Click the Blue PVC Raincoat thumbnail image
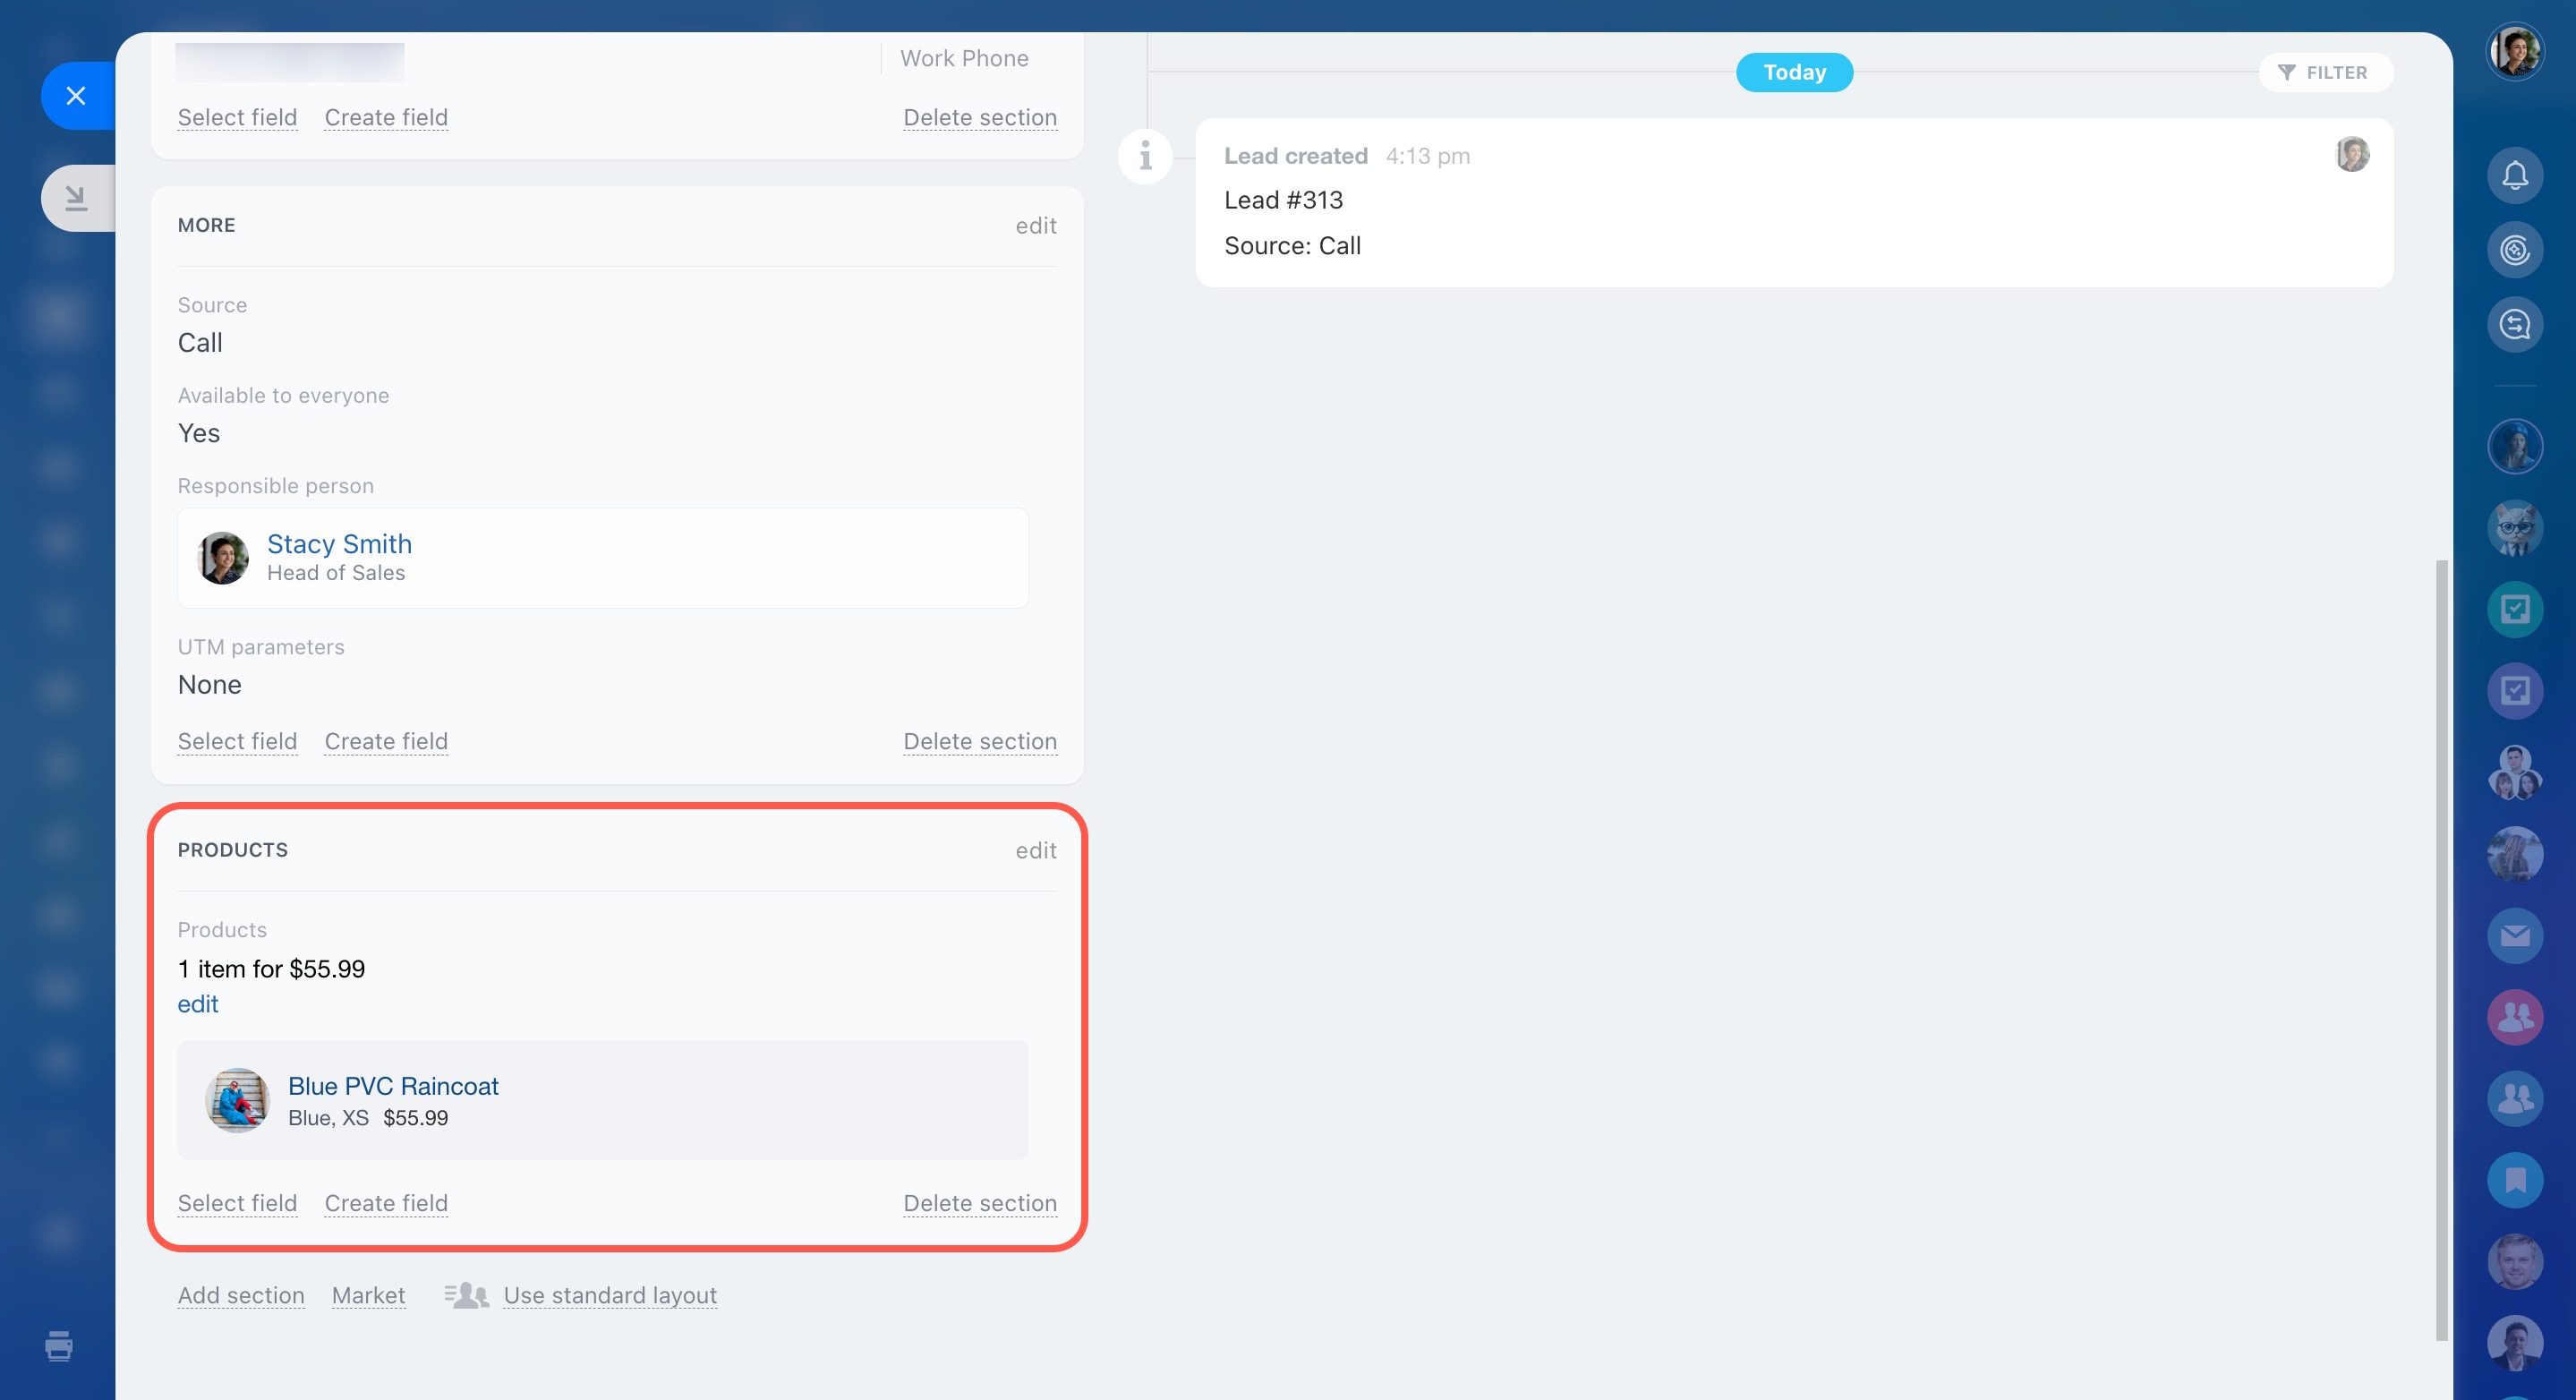Viewport: 2576px width, 1400px height. (x=237, y=1100)
